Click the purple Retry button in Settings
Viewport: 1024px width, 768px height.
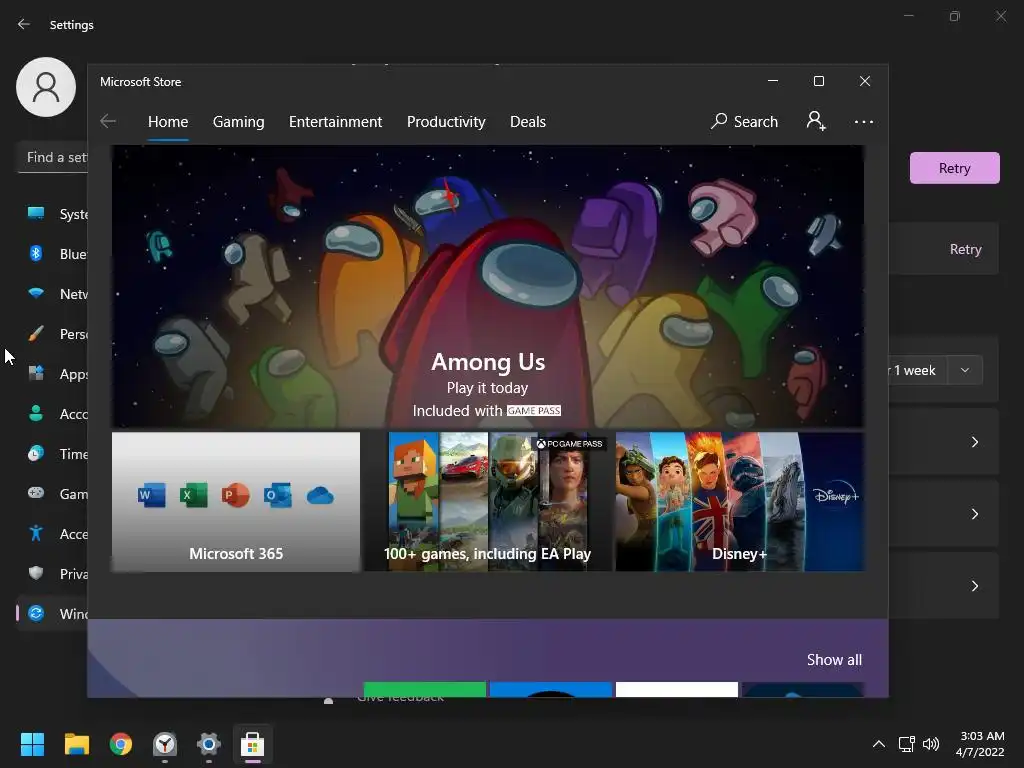[x=954, y=168]
